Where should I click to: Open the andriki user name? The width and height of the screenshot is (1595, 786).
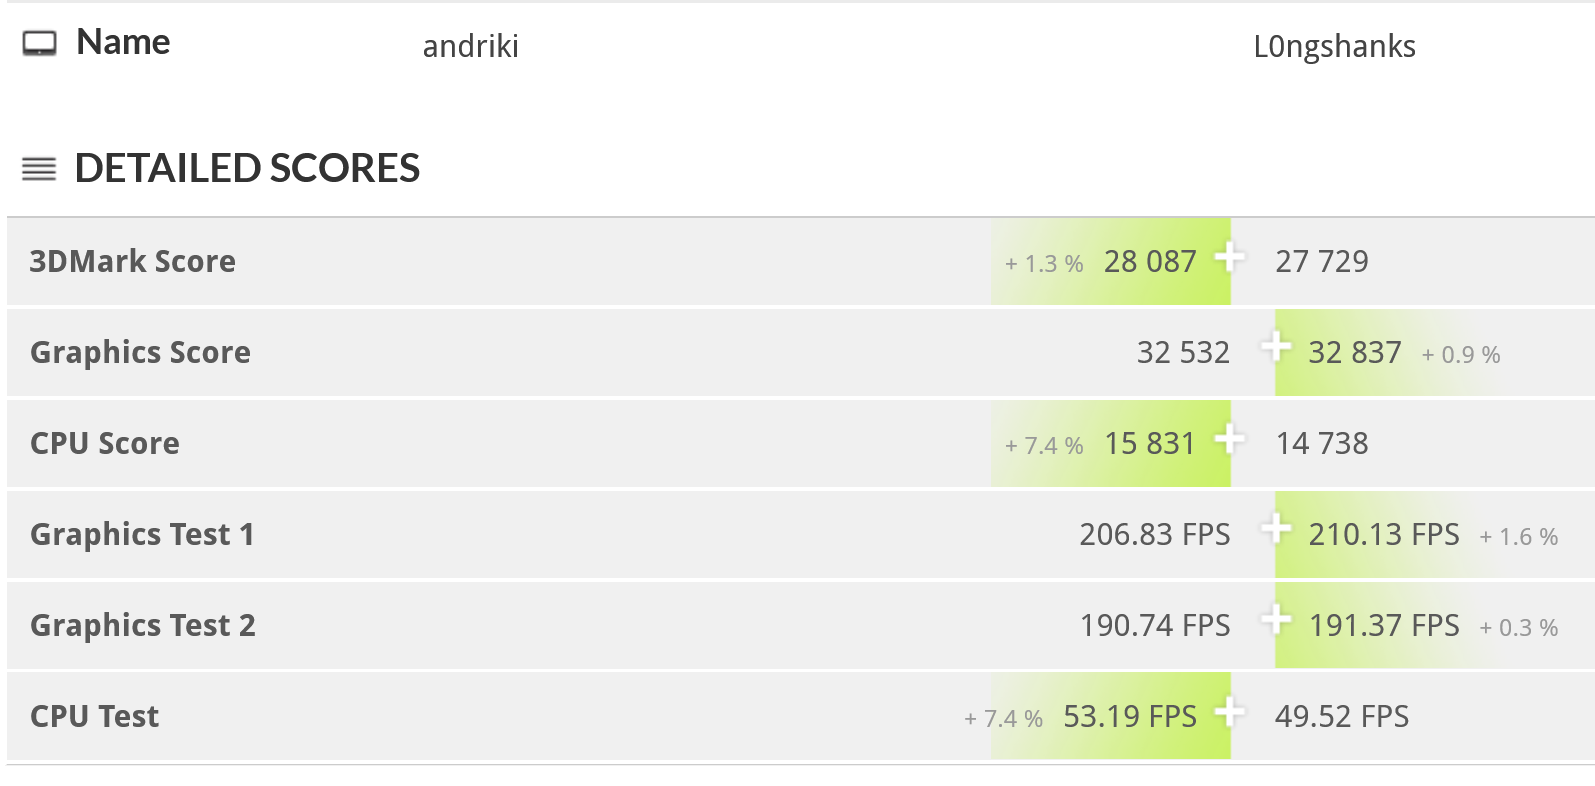point(470,46)
